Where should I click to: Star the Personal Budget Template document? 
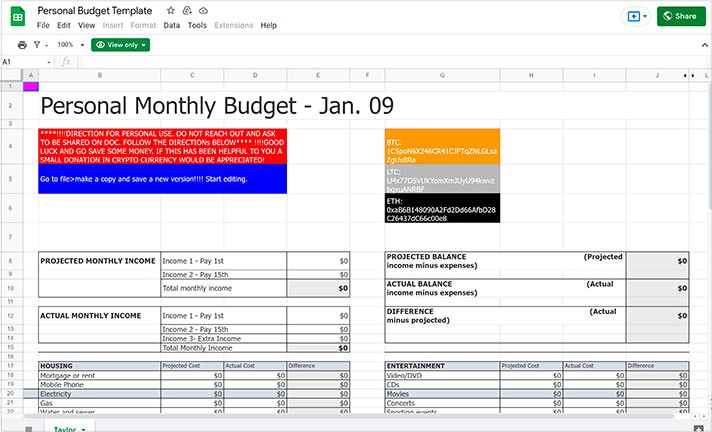point(171,10)
